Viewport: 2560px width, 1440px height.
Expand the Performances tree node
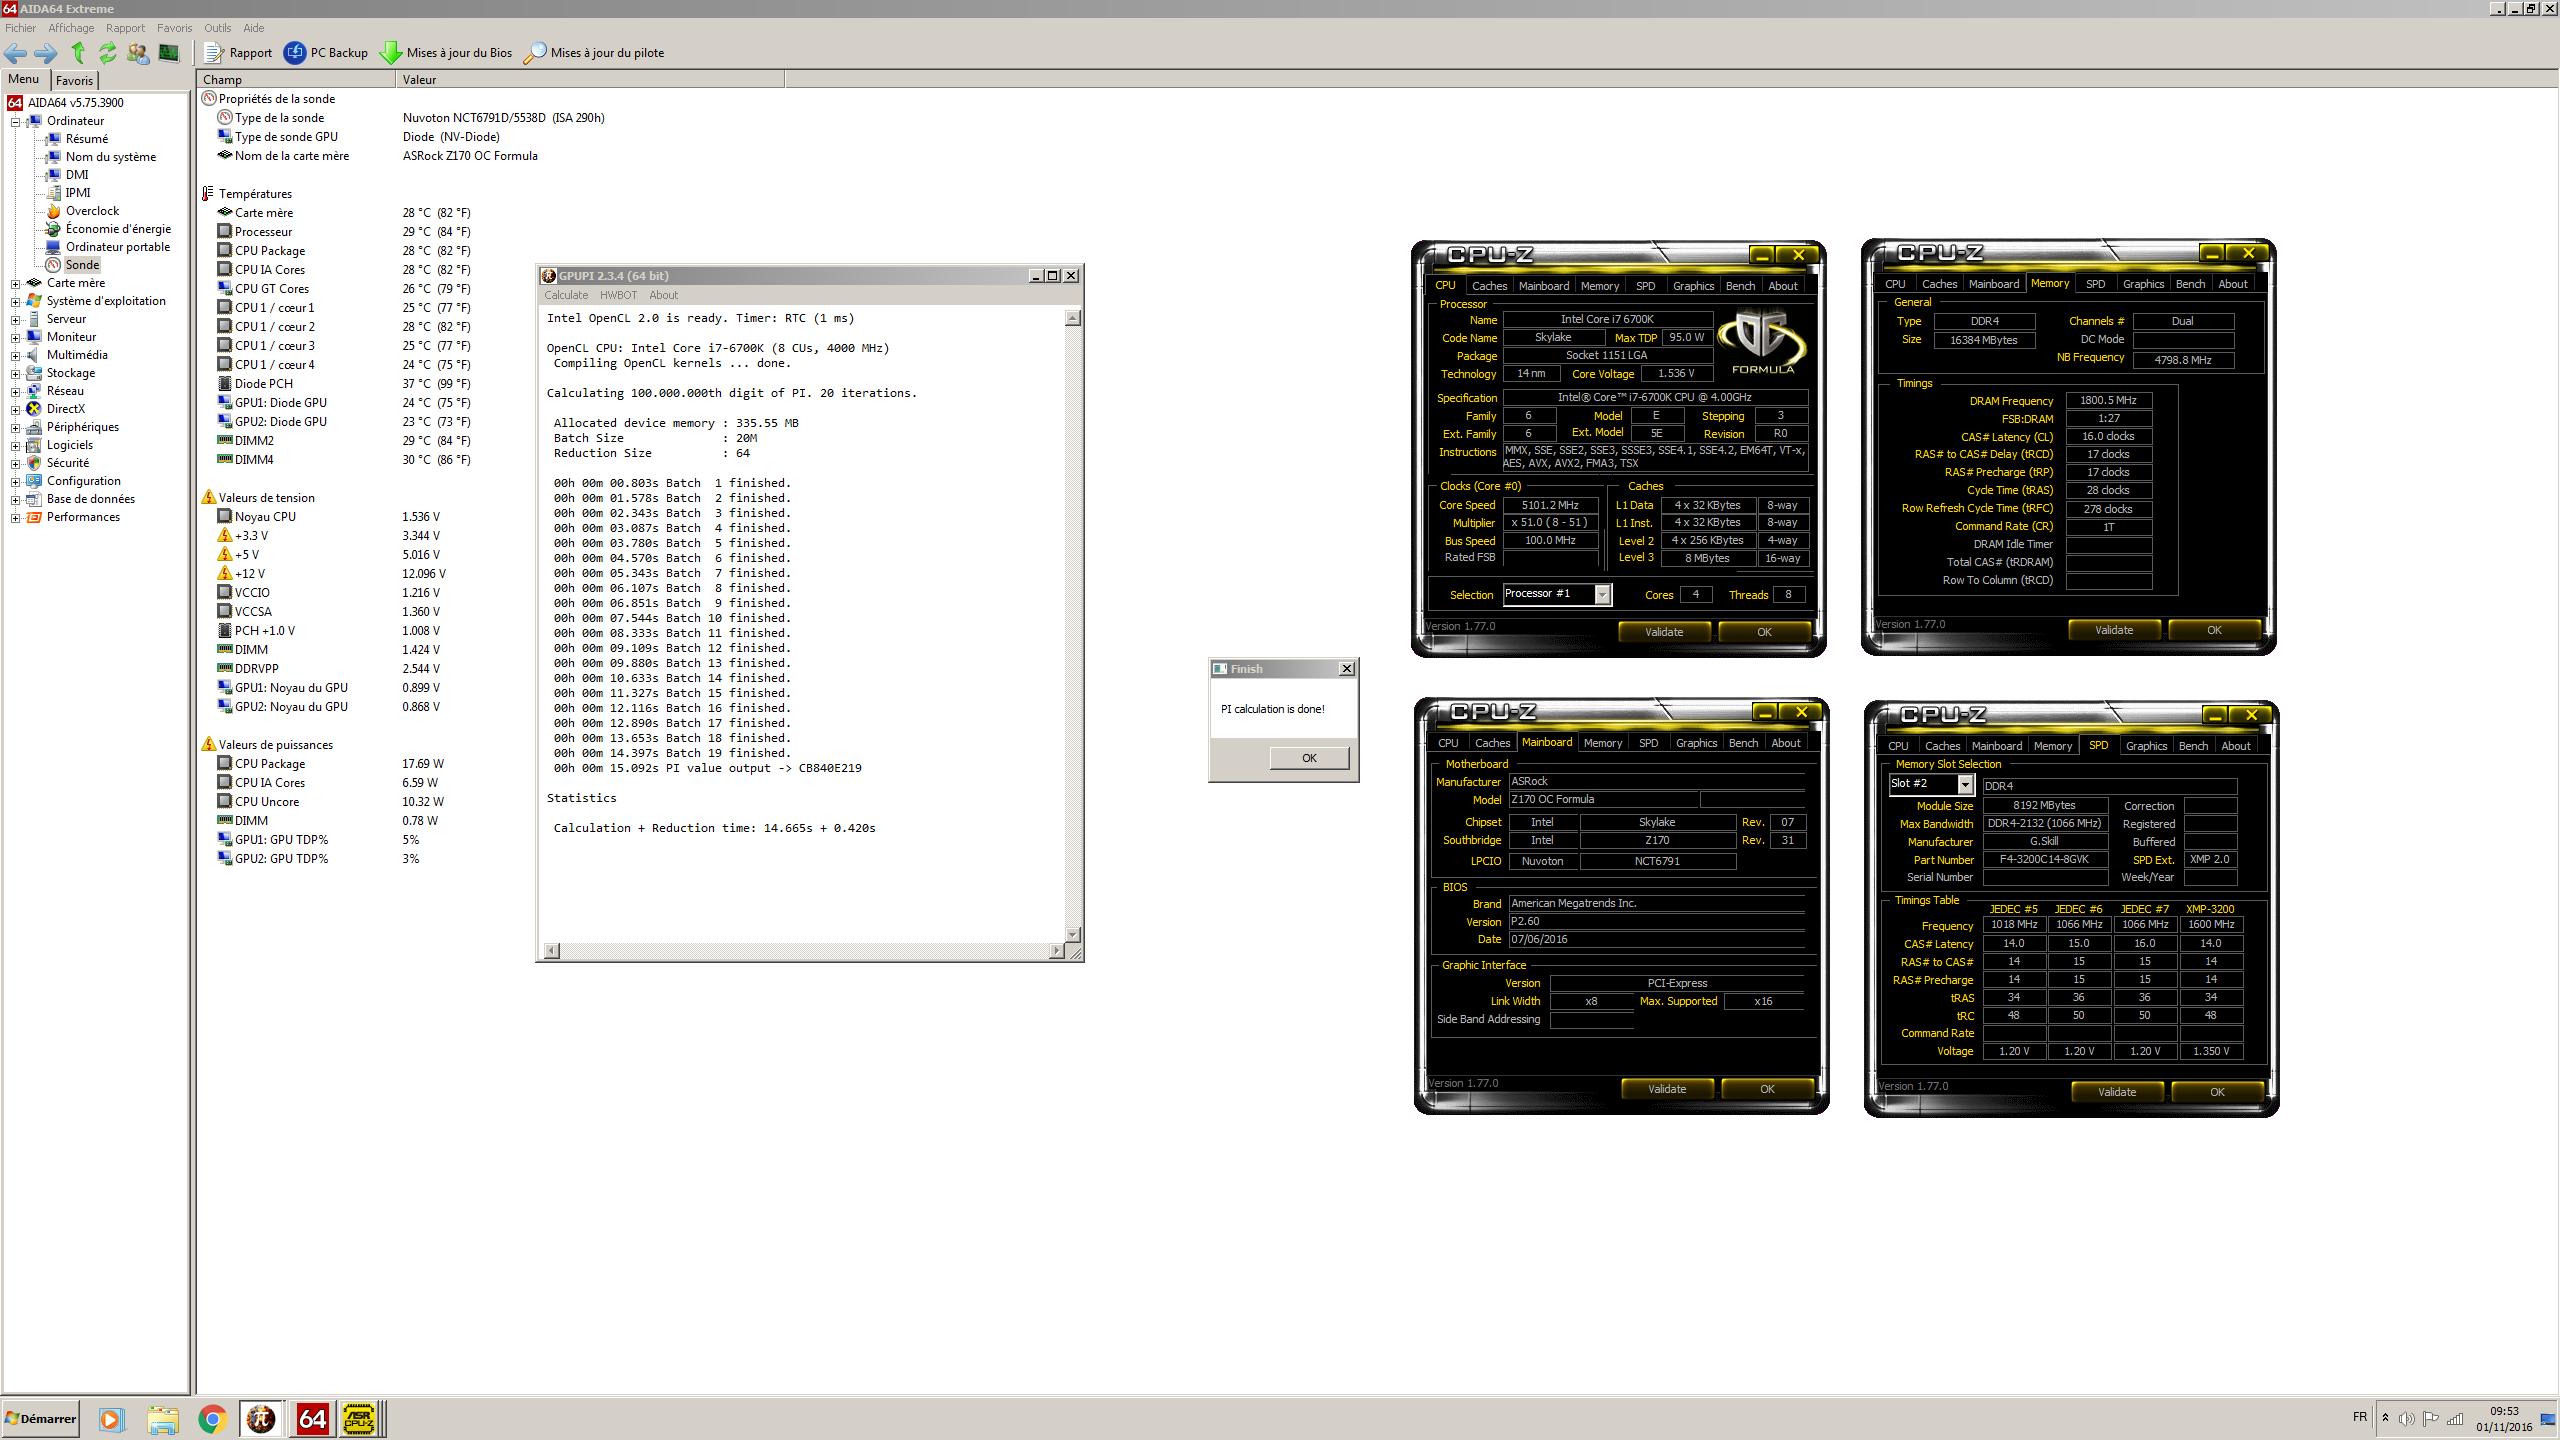click(x=15, y=517)
